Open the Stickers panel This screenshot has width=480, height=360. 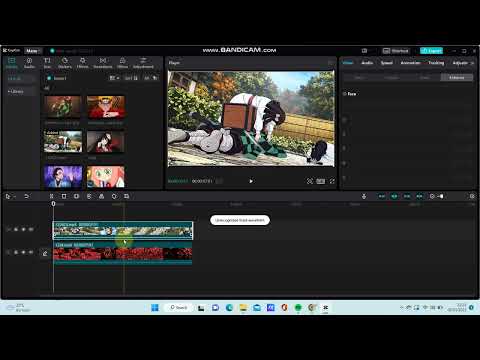(x=65, y=62)
